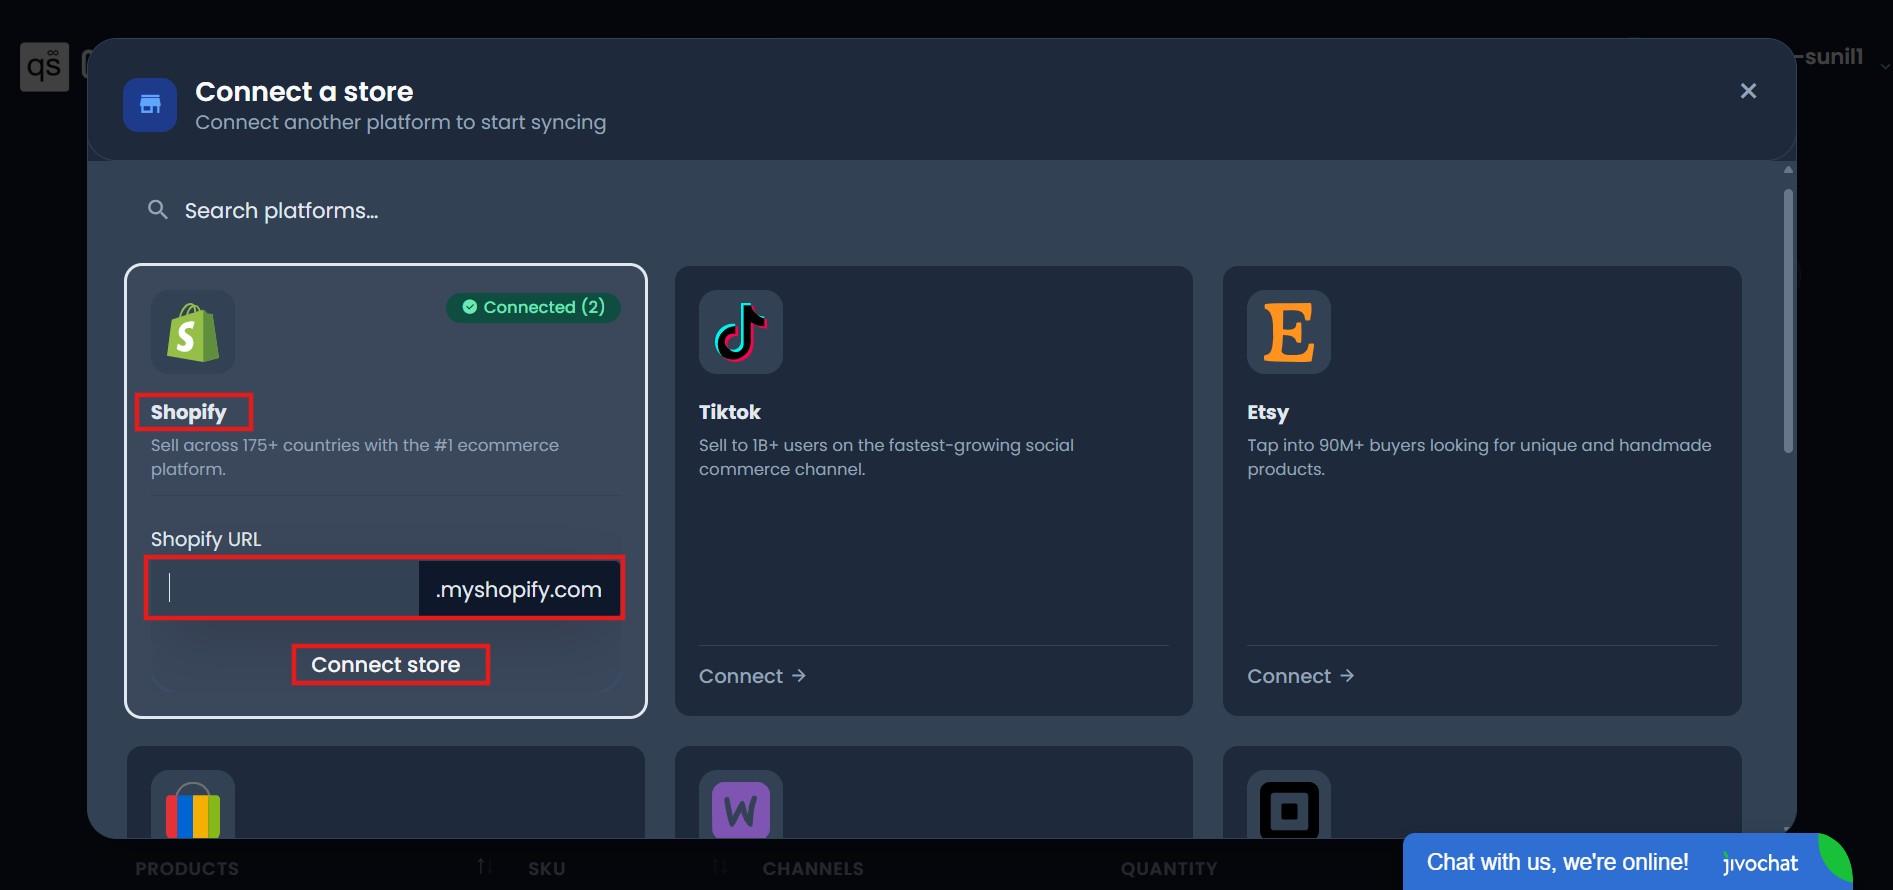Click the purple W platform icon
The height and width of the screenshot is (890, 1893).
[741, 806]
